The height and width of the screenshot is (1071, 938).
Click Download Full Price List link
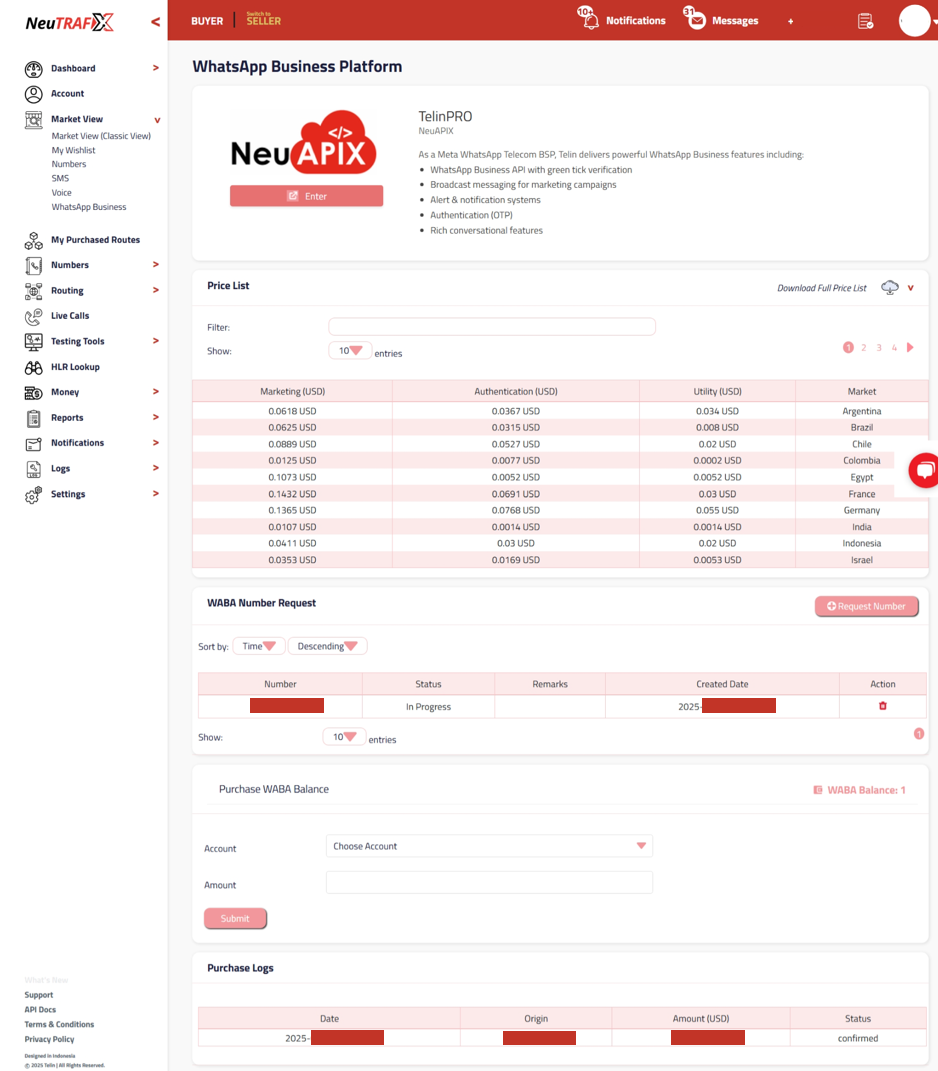821,288
